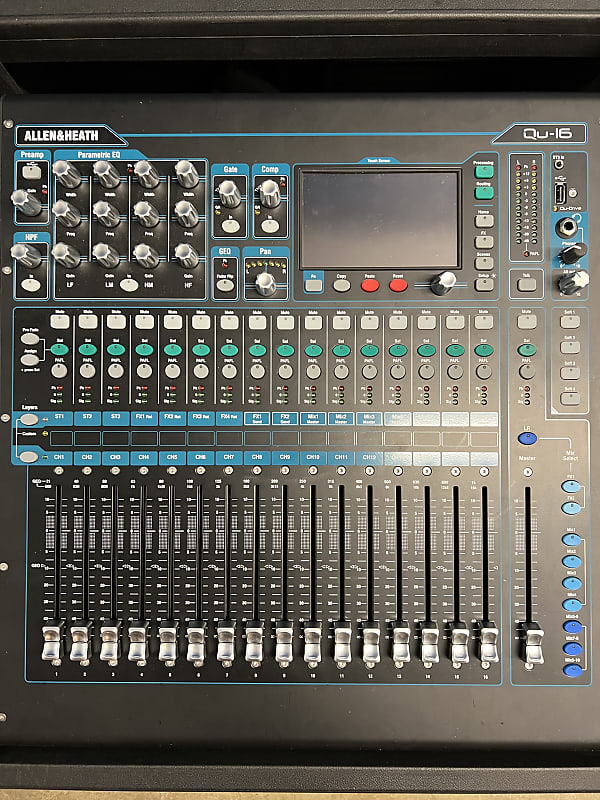
Task: Touch the Gate threshold knob
Action: click(229, 192)
